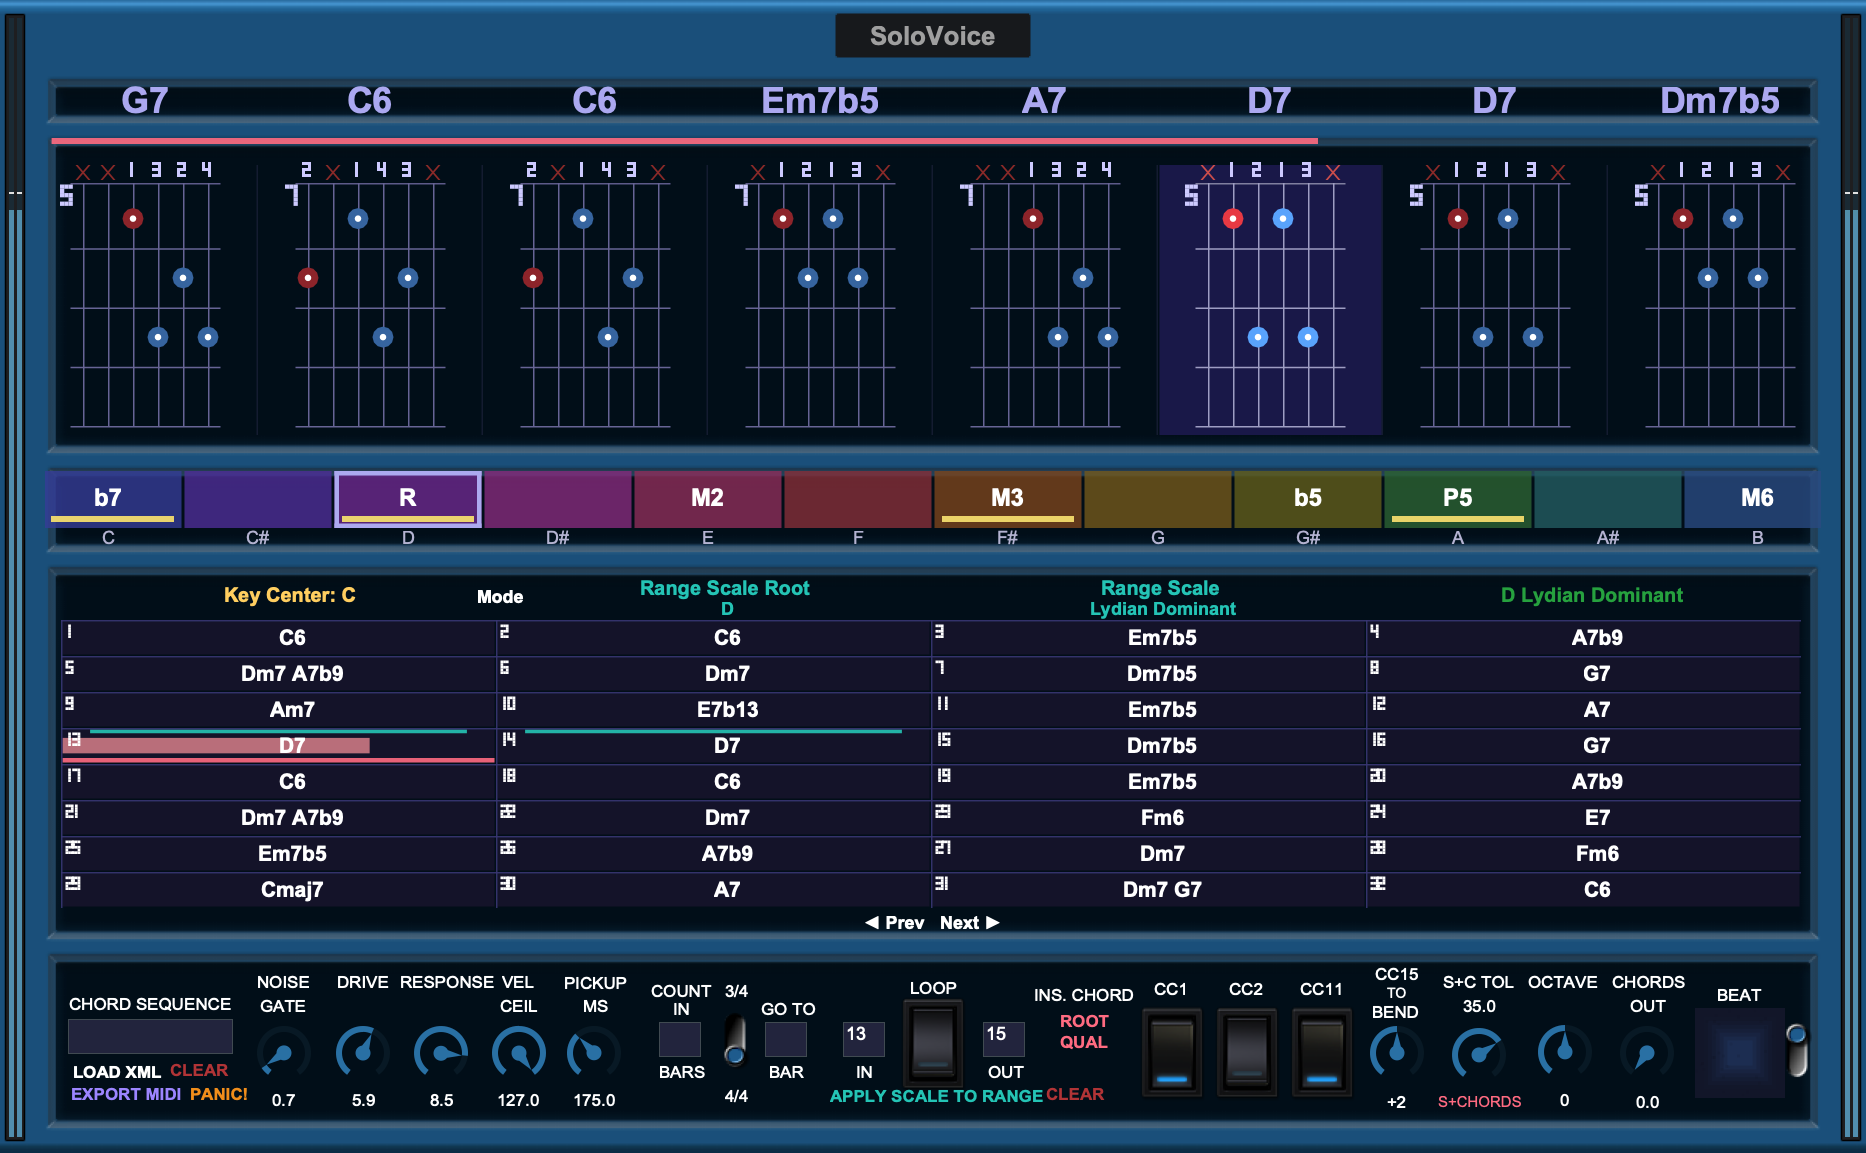
Task: Open the Mode selector
Action: click(x=500, y=597)
